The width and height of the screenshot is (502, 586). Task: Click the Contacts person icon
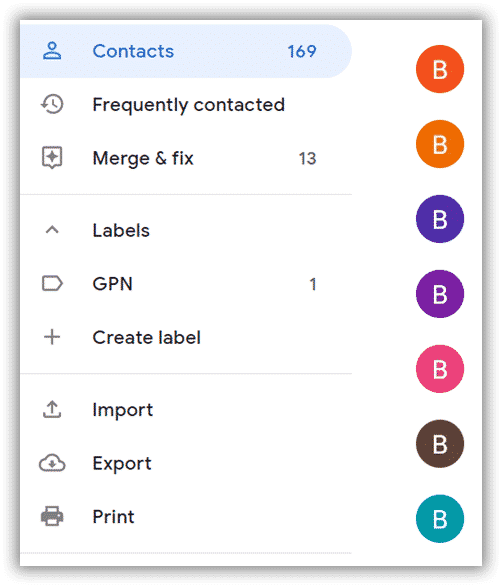(x=52, y=51)
